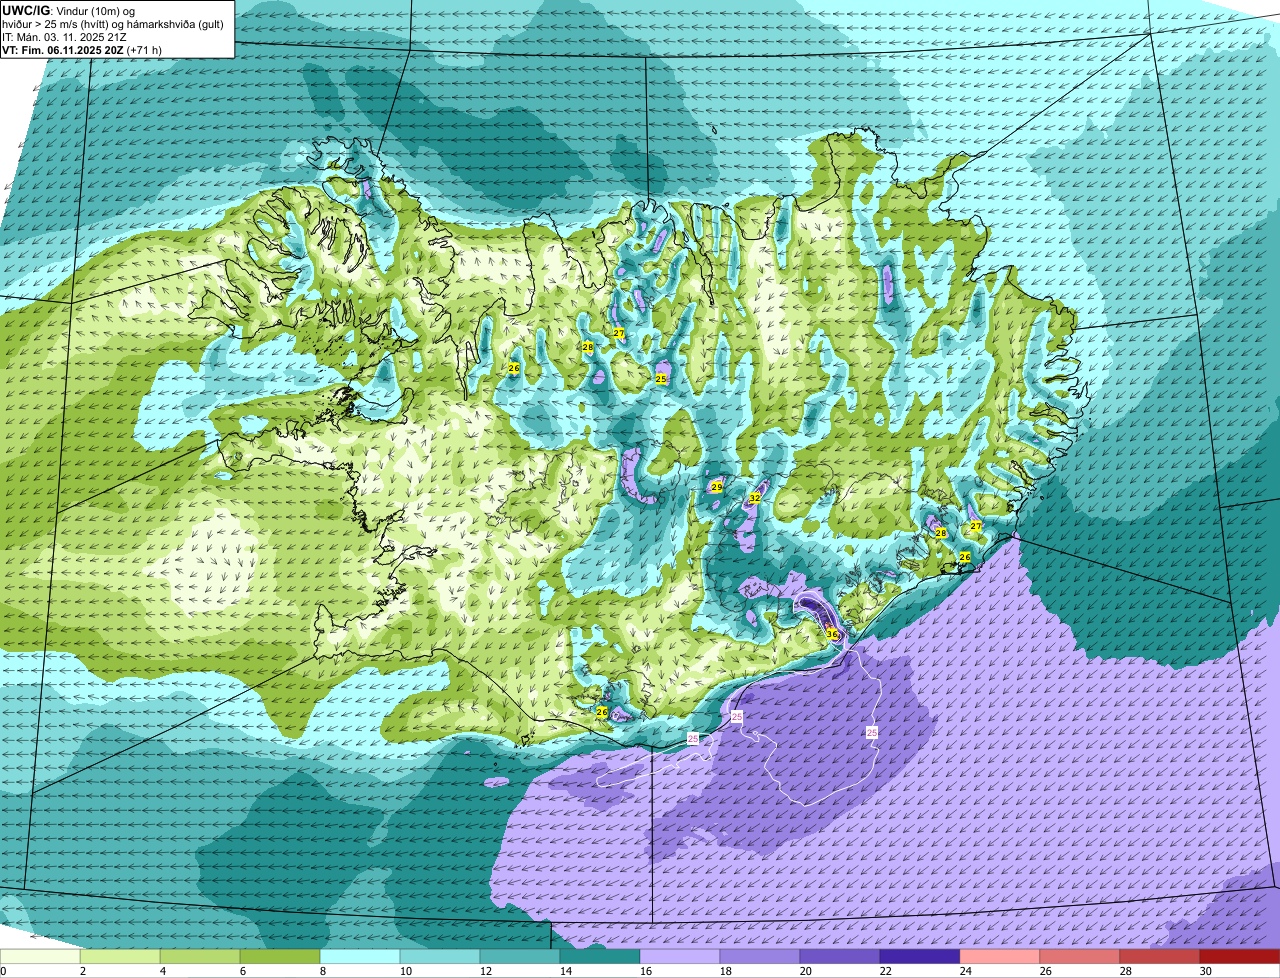The image size is (1280, 978).
Task: Click the "UWC/IG: Vindur (10m) og" title line
Action: click(x=69, y=11)
